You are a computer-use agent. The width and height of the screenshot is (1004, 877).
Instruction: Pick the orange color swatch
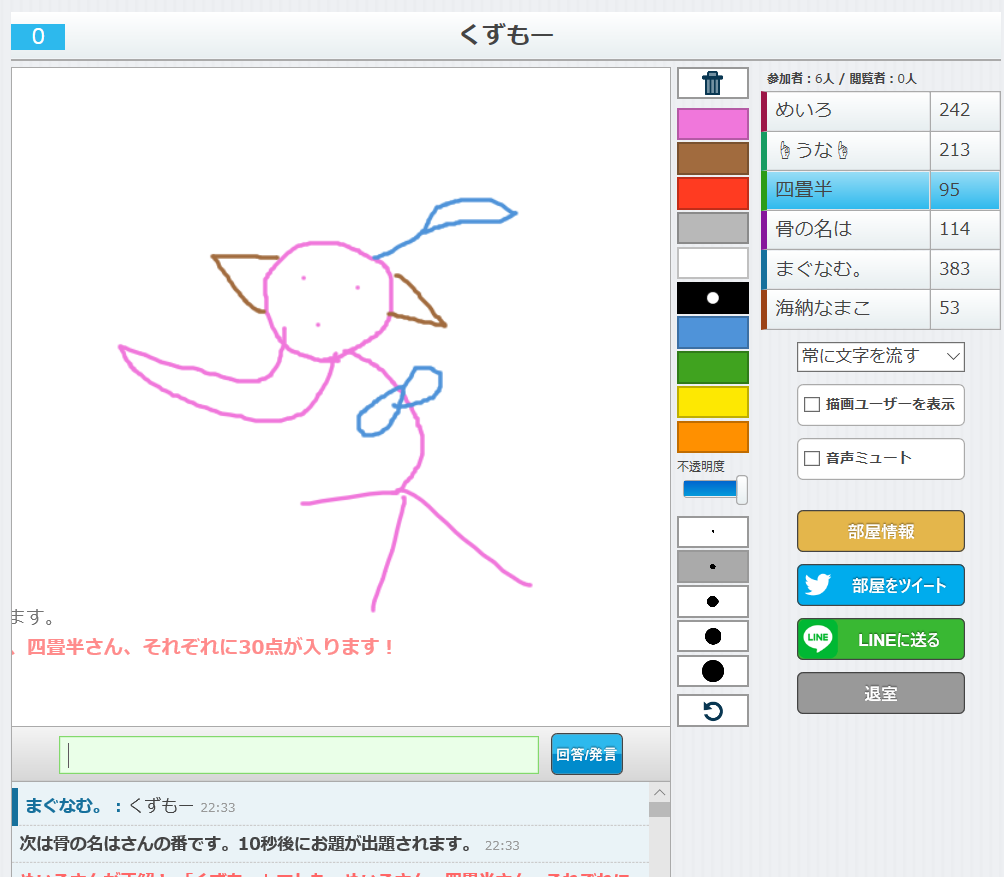click(x=713, y=437)
